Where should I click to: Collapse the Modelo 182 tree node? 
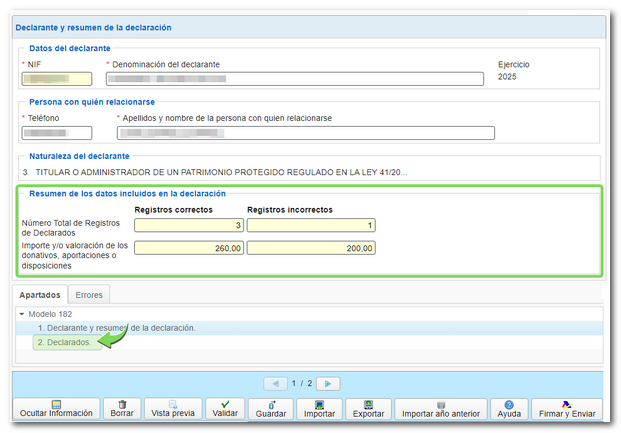tap(22, 314)
